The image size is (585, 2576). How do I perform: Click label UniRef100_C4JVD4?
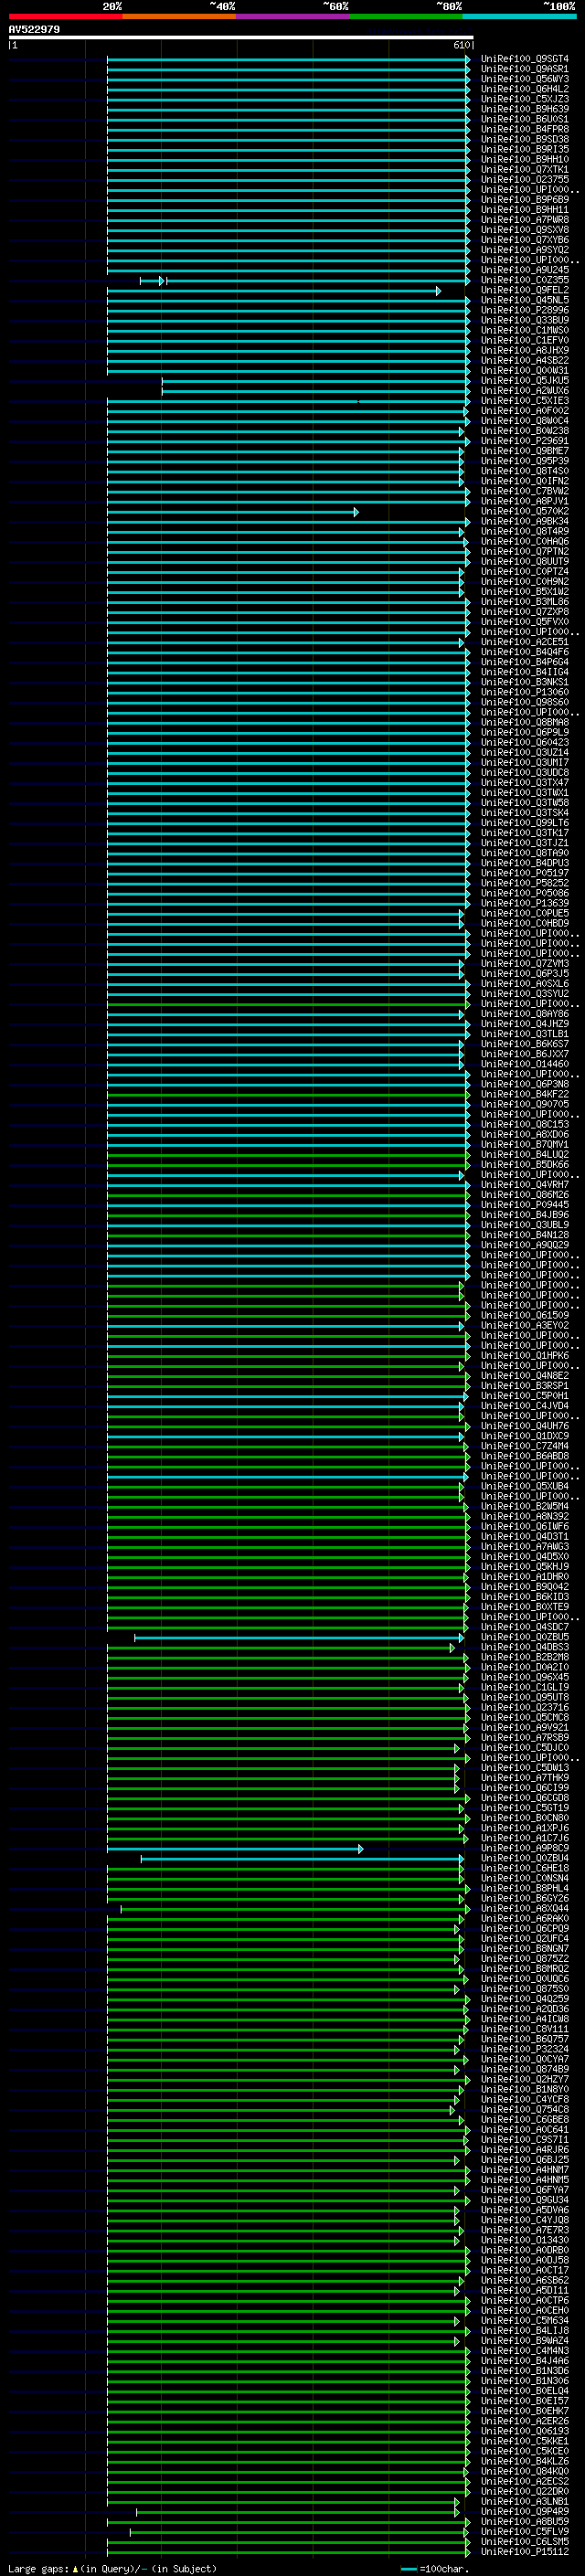525,1406
